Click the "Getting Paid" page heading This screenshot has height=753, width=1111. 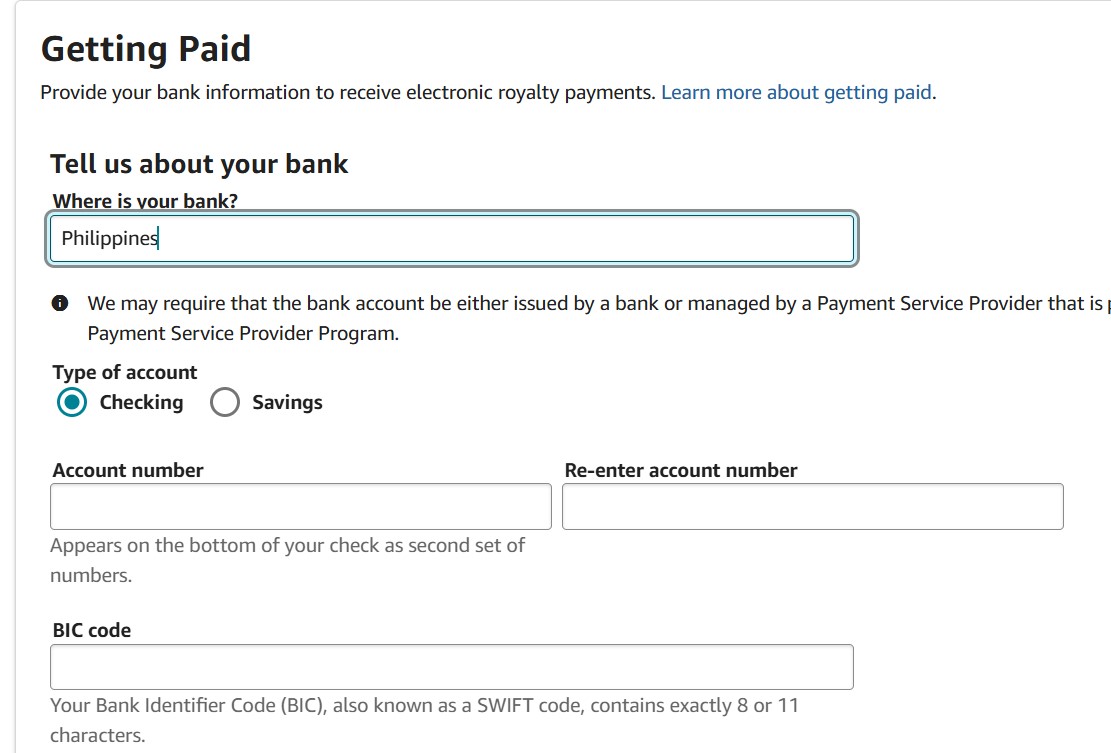(146, 49)
